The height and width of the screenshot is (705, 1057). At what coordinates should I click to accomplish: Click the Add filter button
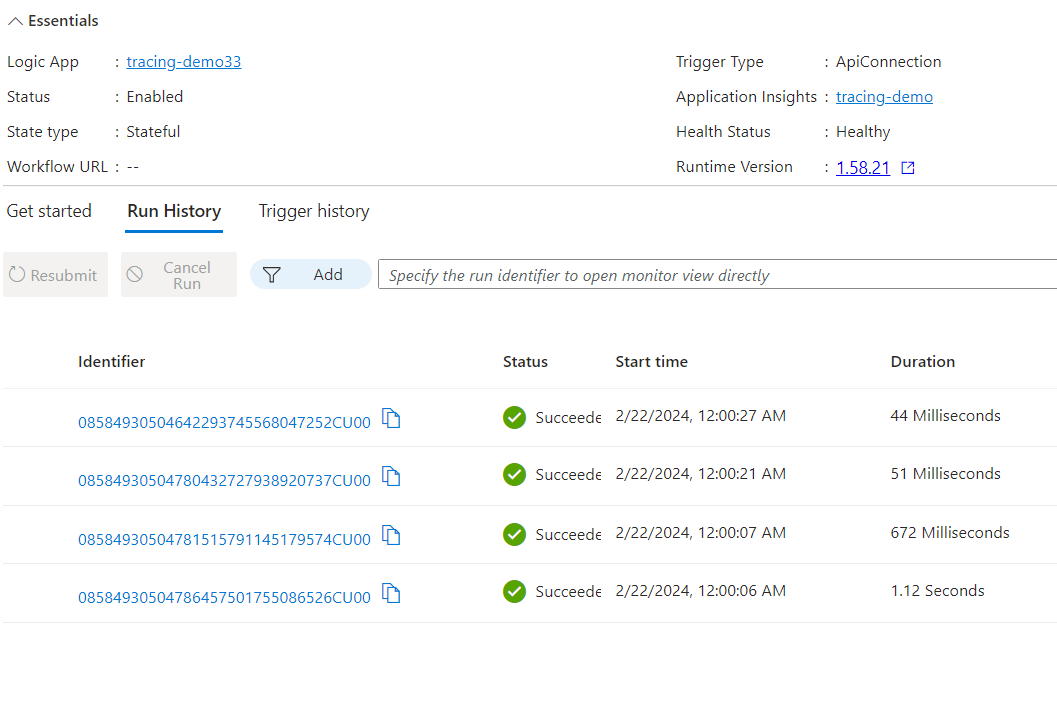tap(311, 274)
